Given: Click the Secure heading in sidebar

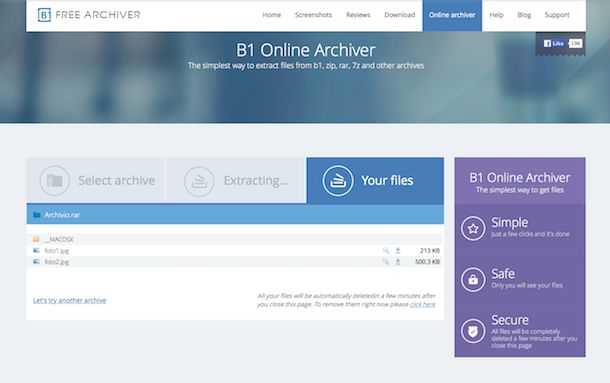Looking at the screenshot, I should click(x=510, y=320).
